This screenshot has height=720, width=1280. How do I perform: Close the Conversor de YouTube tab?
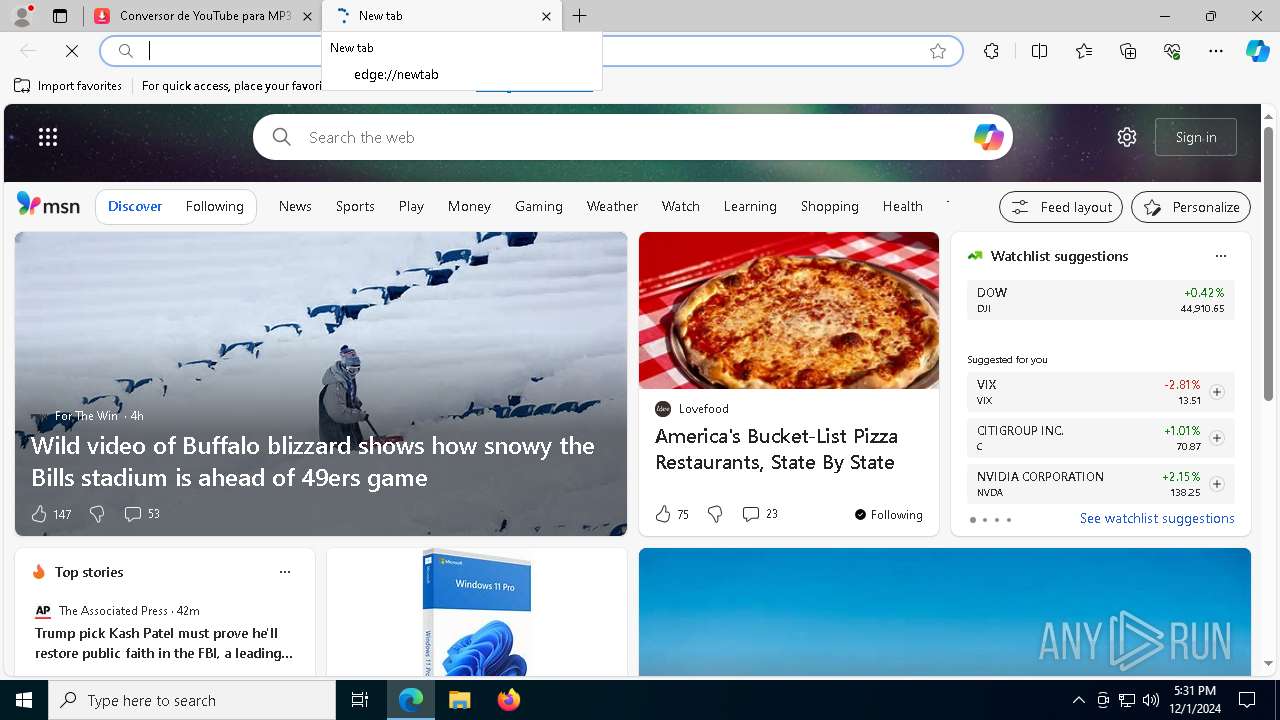pos(307,16)
